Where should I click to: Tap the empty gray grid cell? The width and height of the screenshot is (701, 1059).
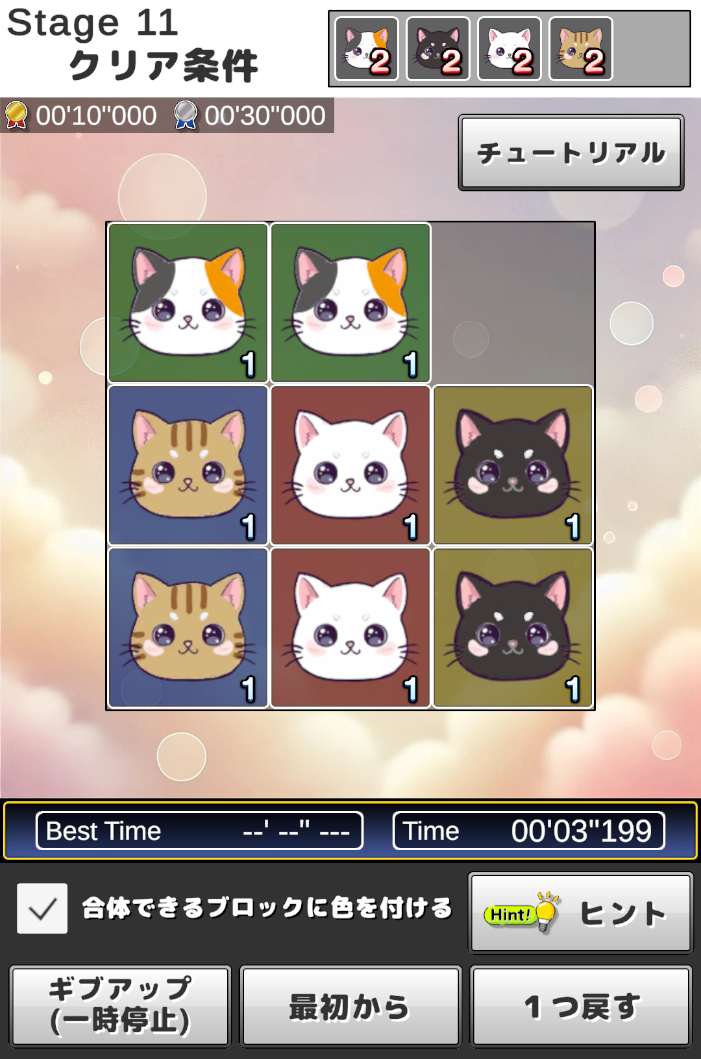coord(513,303)
